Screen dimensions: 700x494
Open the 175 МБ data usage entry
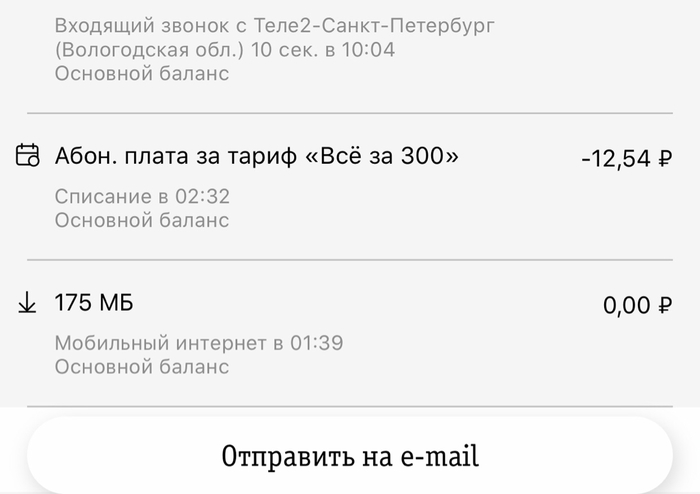tap(94, 303)
